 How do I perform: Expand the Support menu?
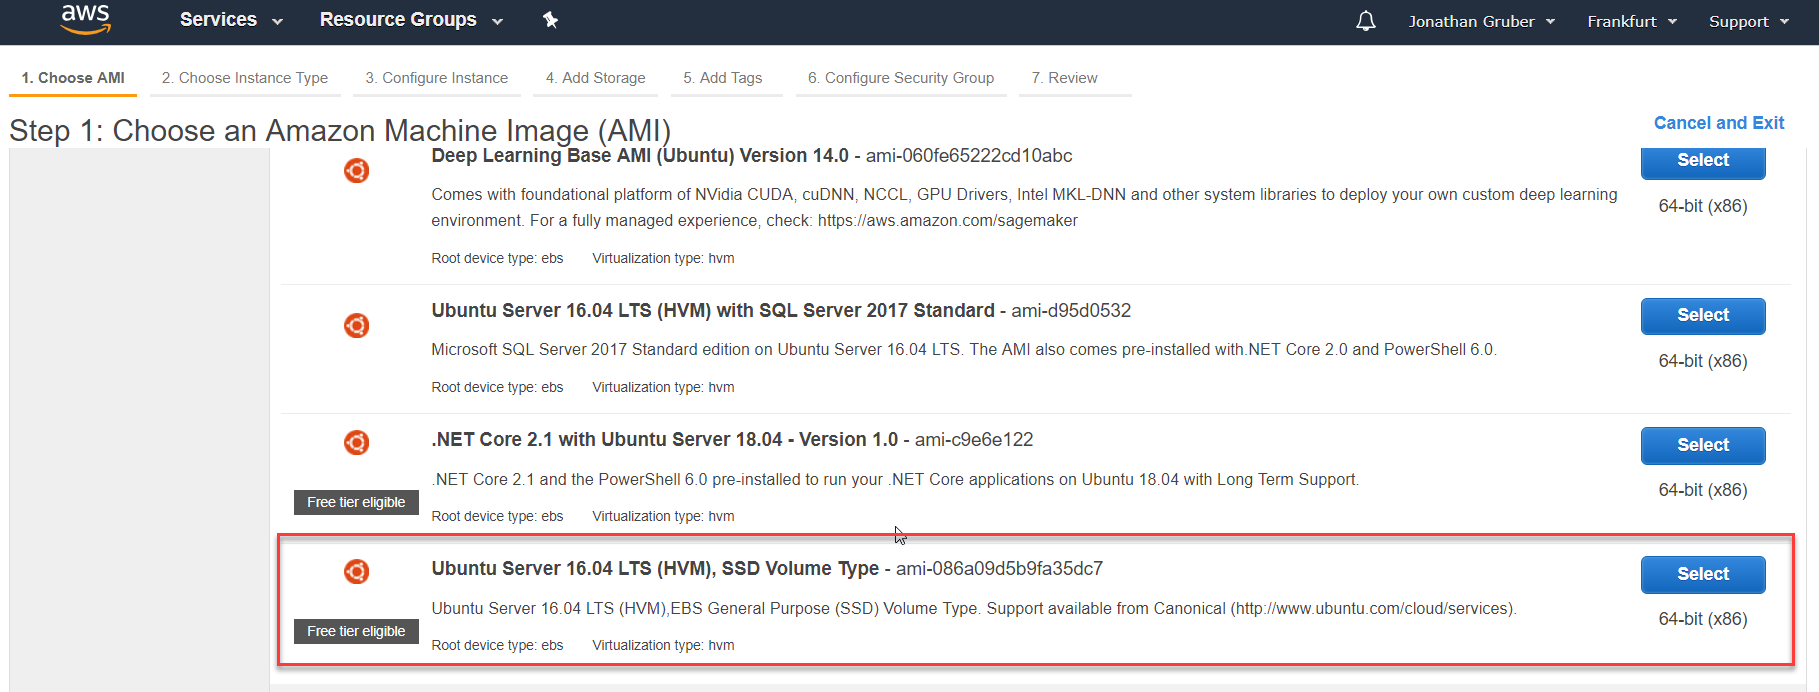click(x=1749, y=21)
